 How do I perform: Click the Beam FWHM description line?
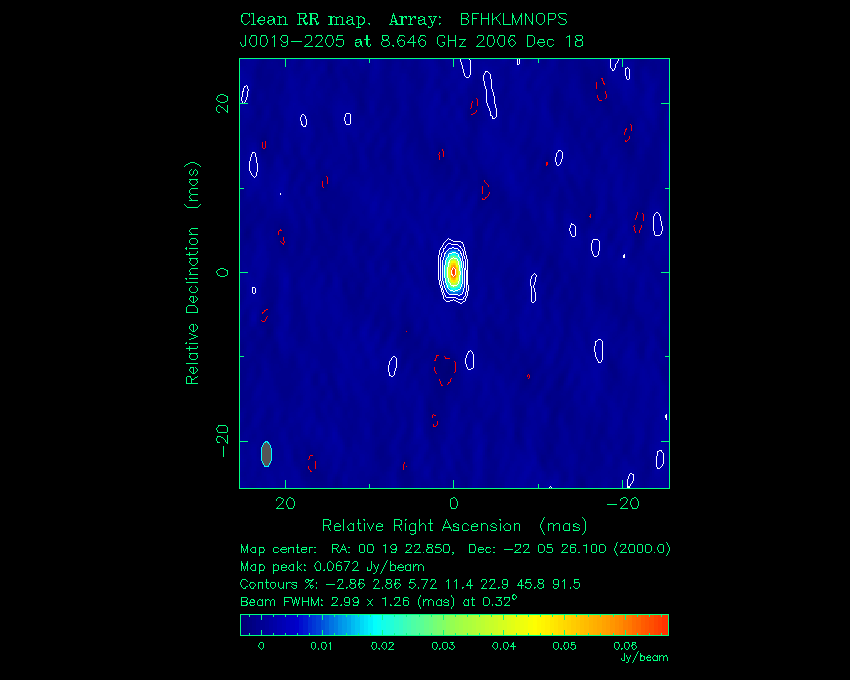pyautogui.click(x=378, y=601)
